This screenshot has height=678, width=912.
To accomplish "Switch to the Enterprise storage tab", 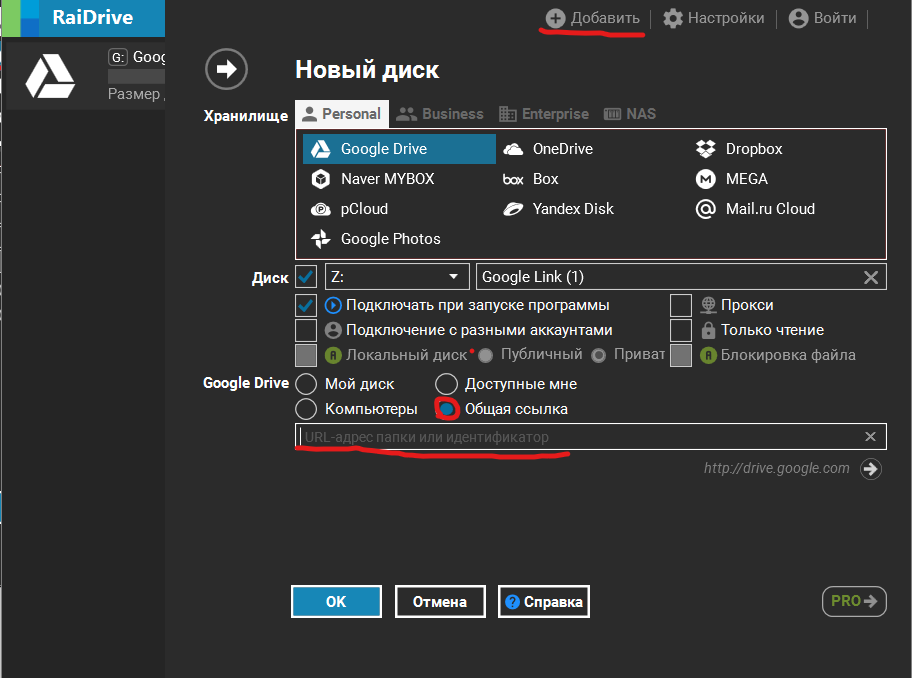I will (x=544, y=114).
